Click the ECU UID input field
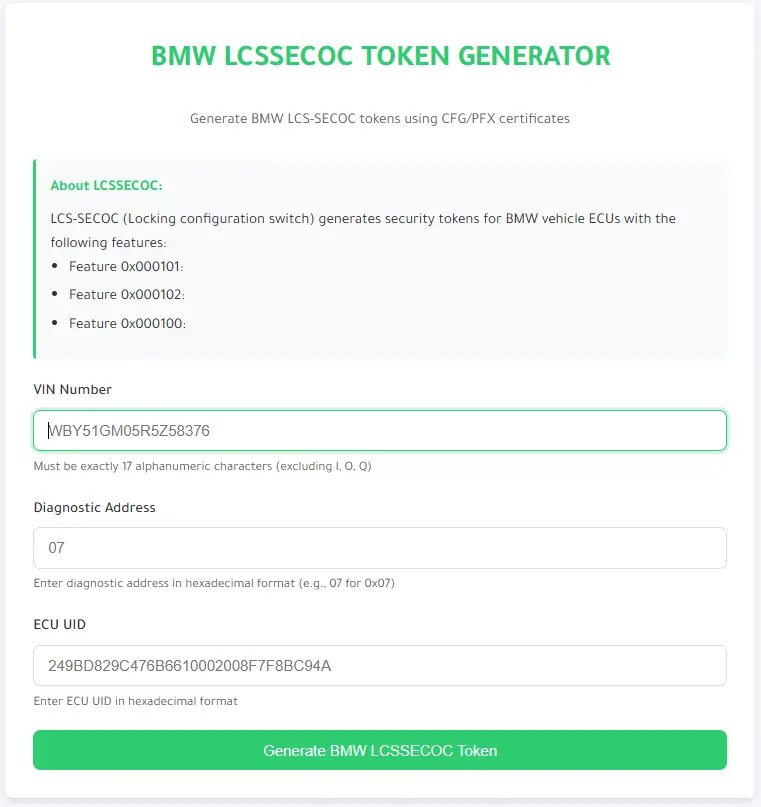The width and height of the screenshot is (761, 807). [380, 665]
